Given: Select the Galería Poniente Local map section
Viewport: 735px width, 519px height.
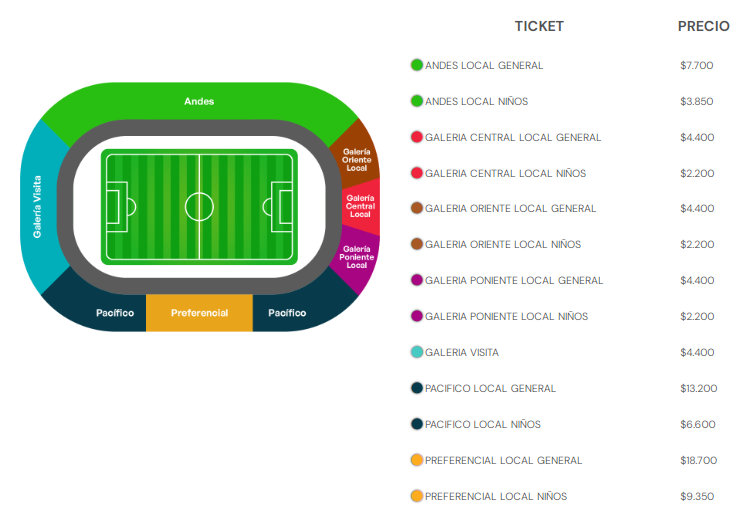Looking at the screenshot, I should click(357, 257).
